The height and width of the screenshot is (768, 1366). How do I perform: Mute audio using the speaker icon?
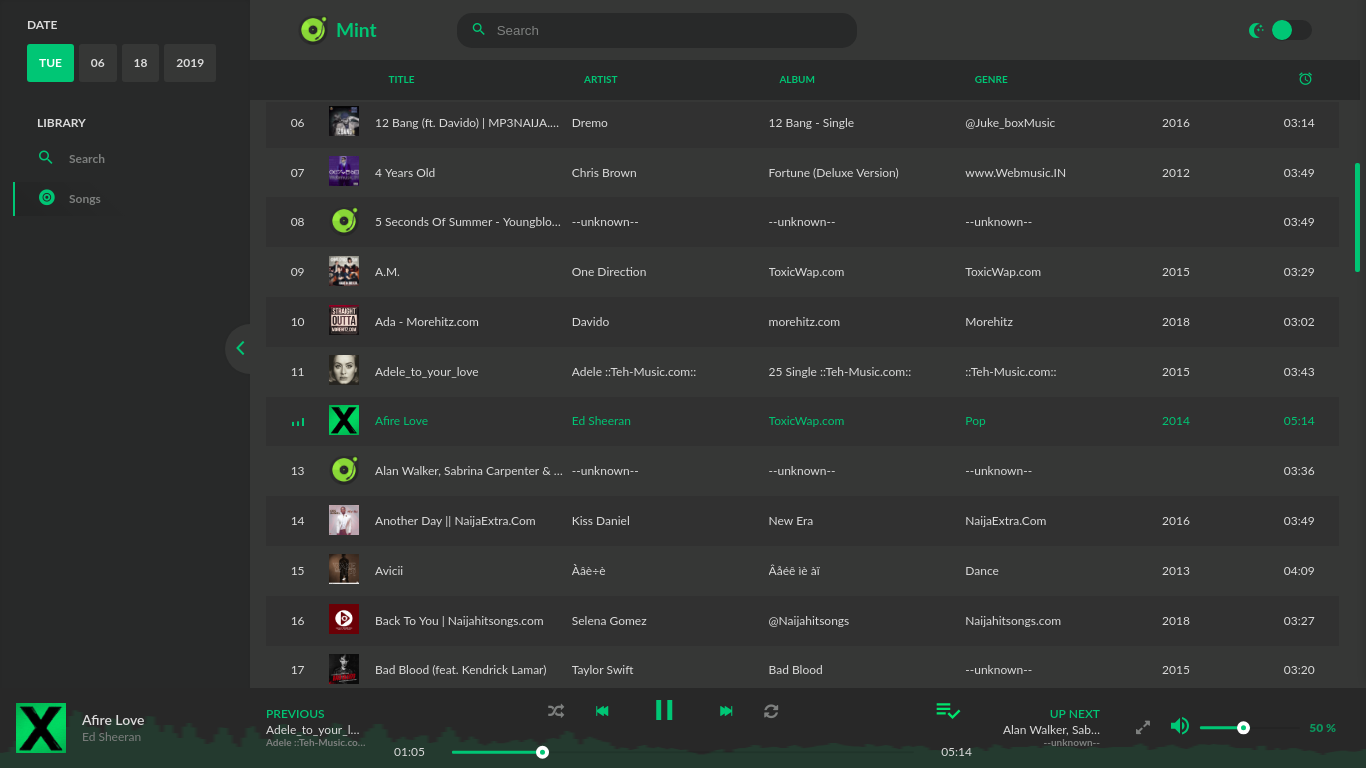tap(1180, 726)
